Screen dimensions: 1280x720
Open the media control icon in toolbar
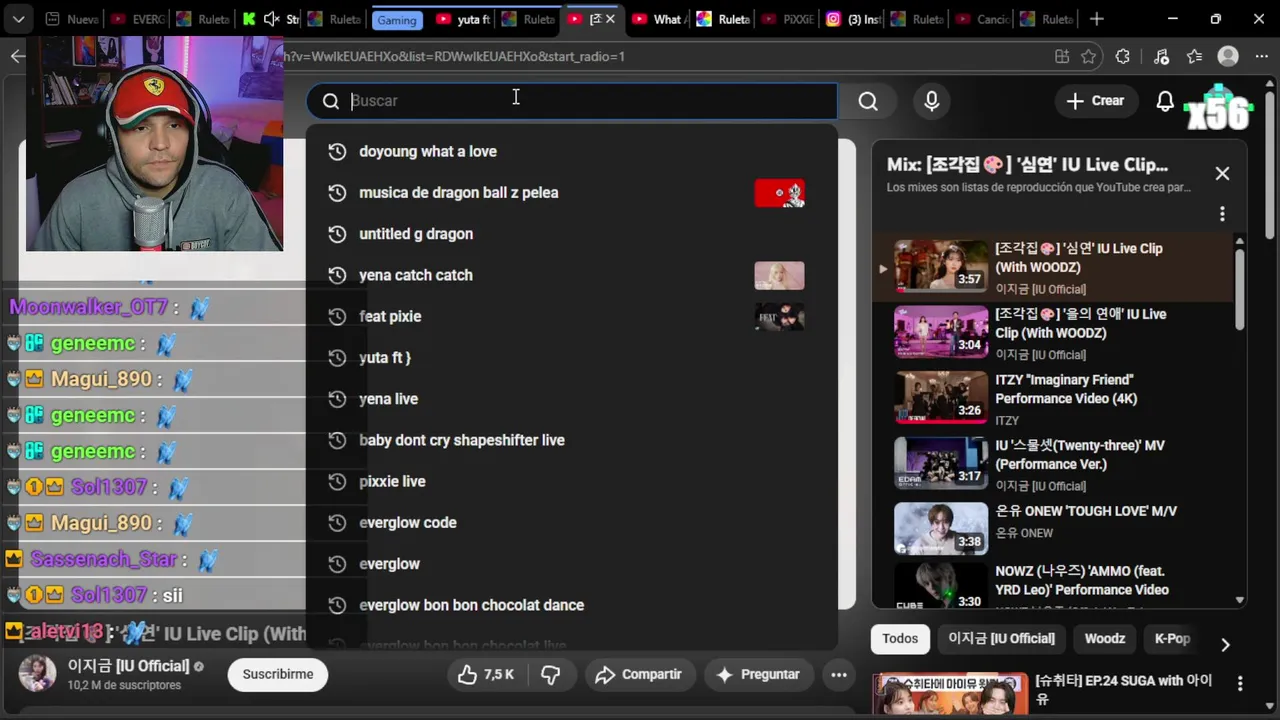pos(1161,57)
